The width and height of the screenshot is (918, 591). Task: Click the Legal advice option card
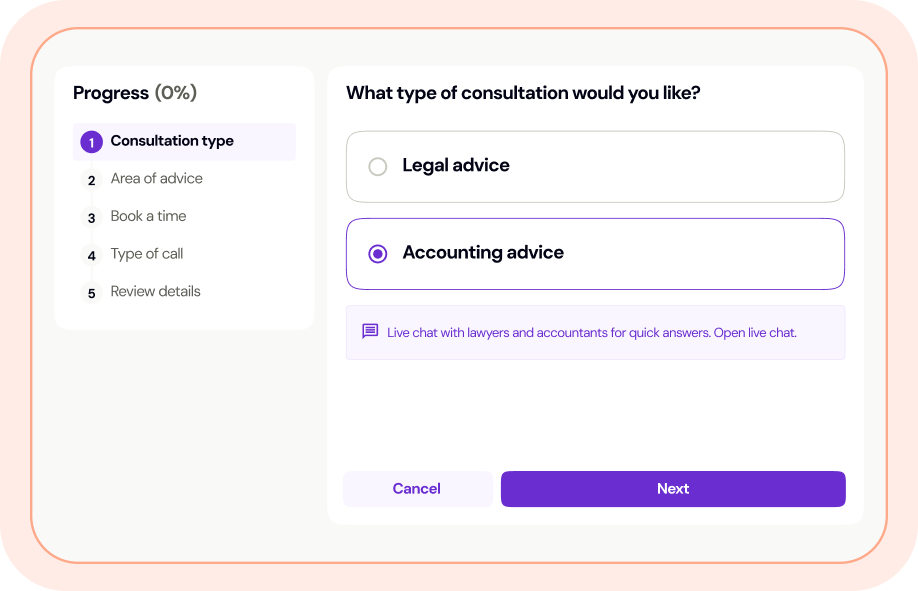tap(595, 167)
